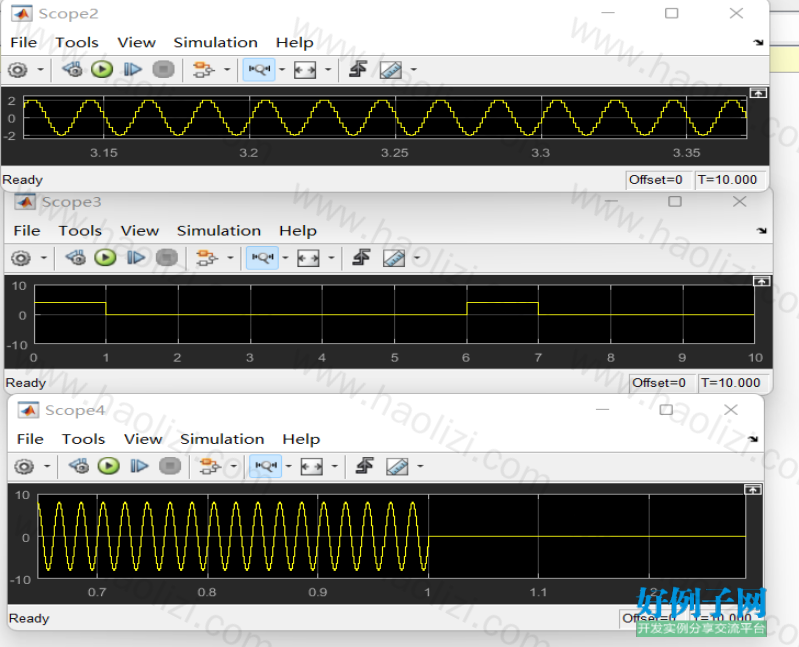
Task: Click Cursor Measurements ruler icon in Scope2
Action: pos(391,70)
